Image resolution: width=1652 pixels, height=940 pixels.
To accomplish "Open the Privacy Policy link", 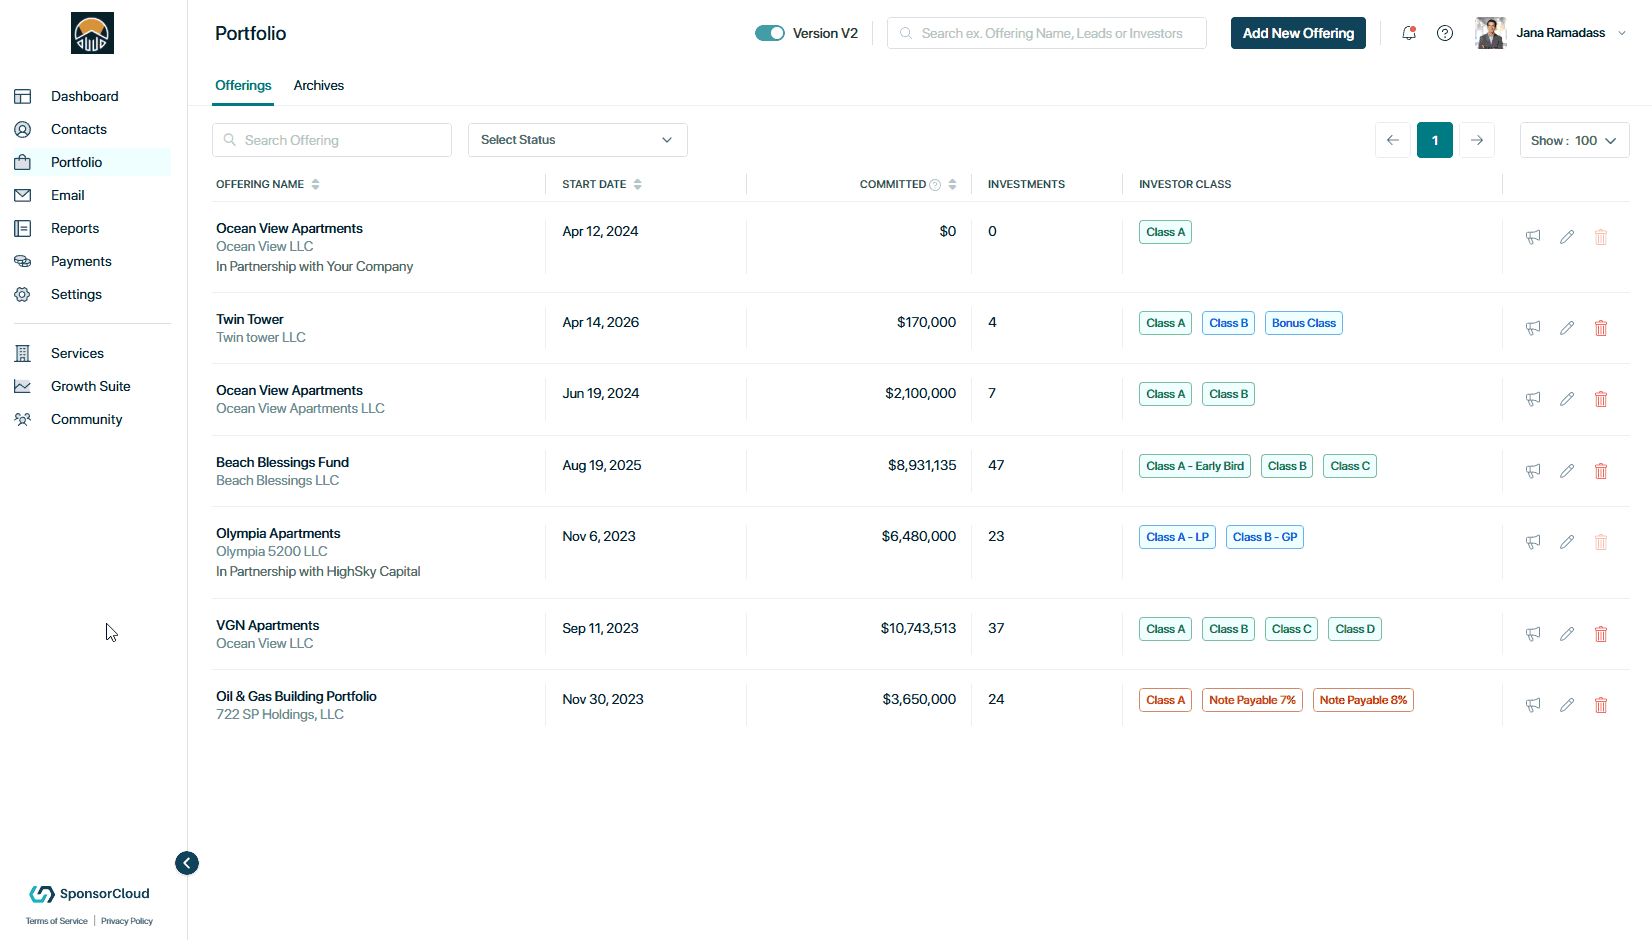I will [x=127, y=921].
